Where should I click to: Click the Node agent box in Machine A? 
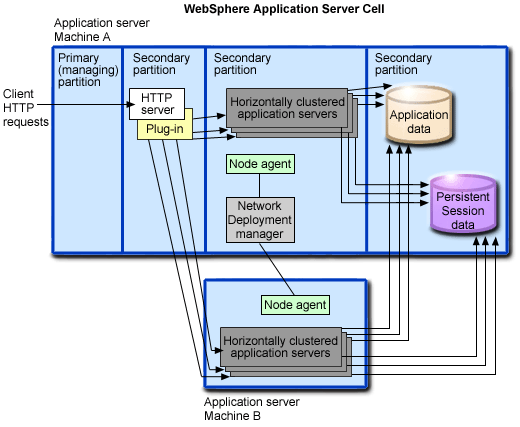(x=260, y=164)
